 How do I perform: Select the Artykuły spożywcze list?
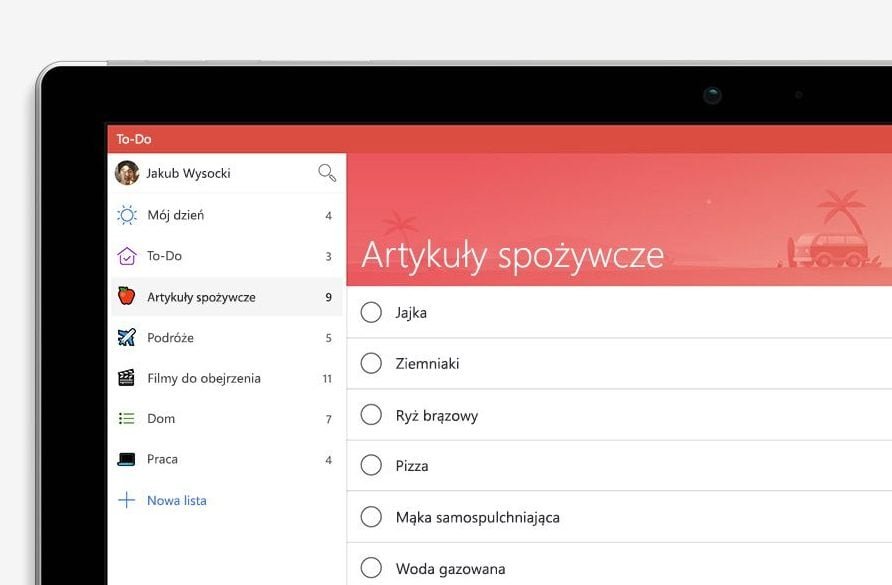click(x=226, y=296)
